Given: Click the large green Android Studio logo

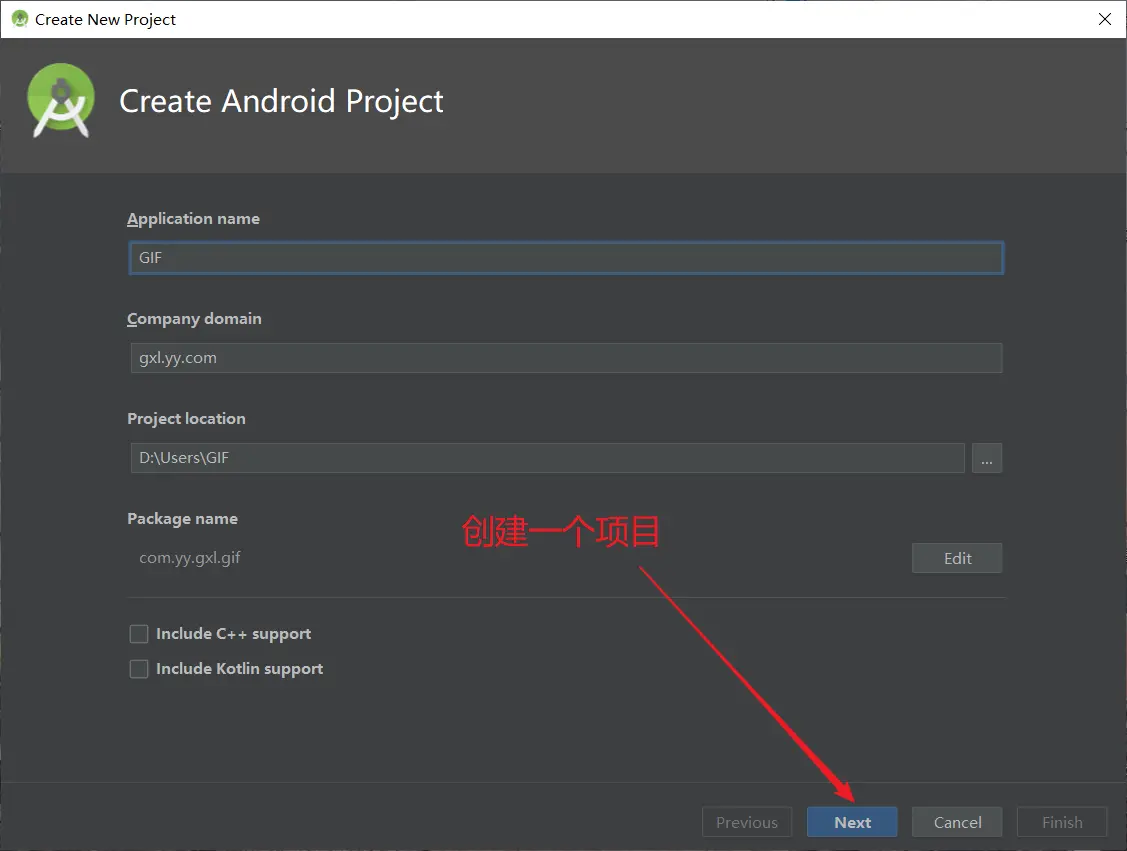Looking at the screenshot, I should coord(61,100).
